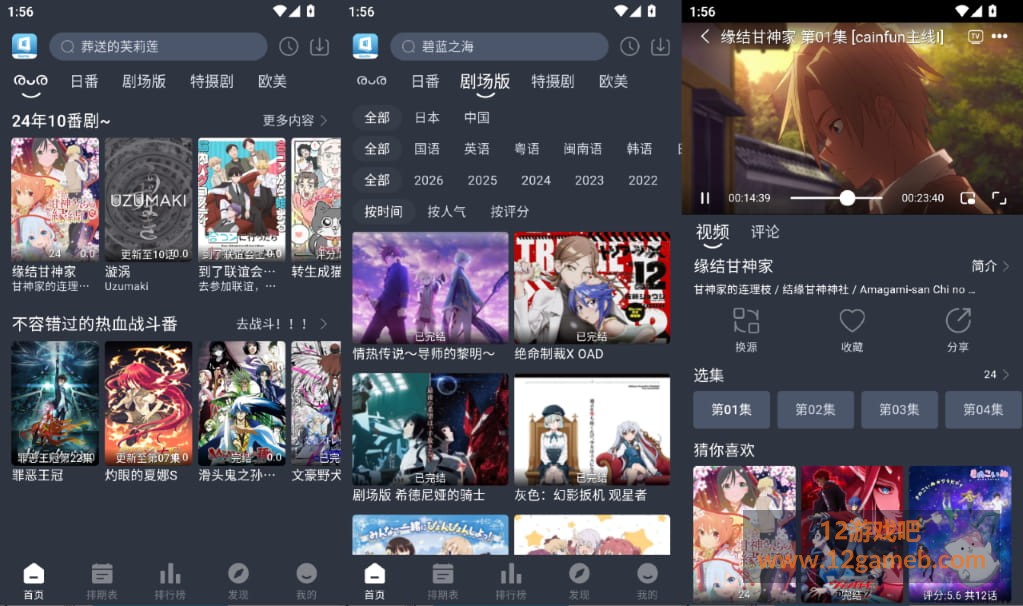Open 到了联谊会 poster in left screen
Screen dimensions: 1023x606
pyautogui.click(x=242, y=200)
